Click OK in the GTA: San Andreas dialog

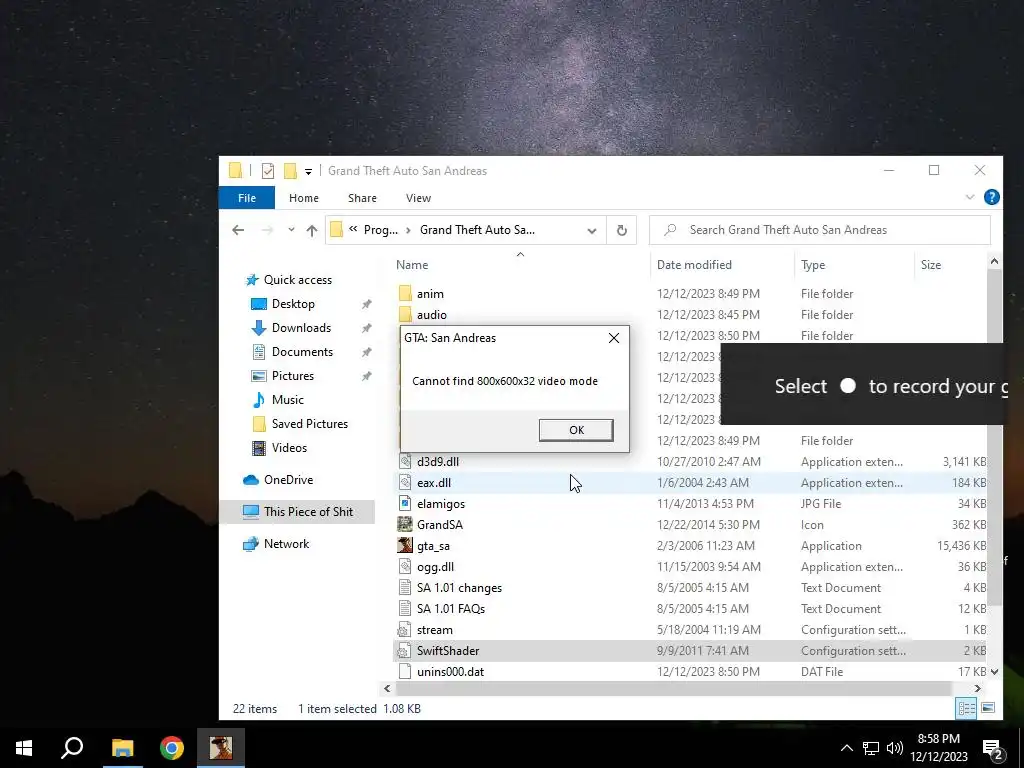click(576, 430)
